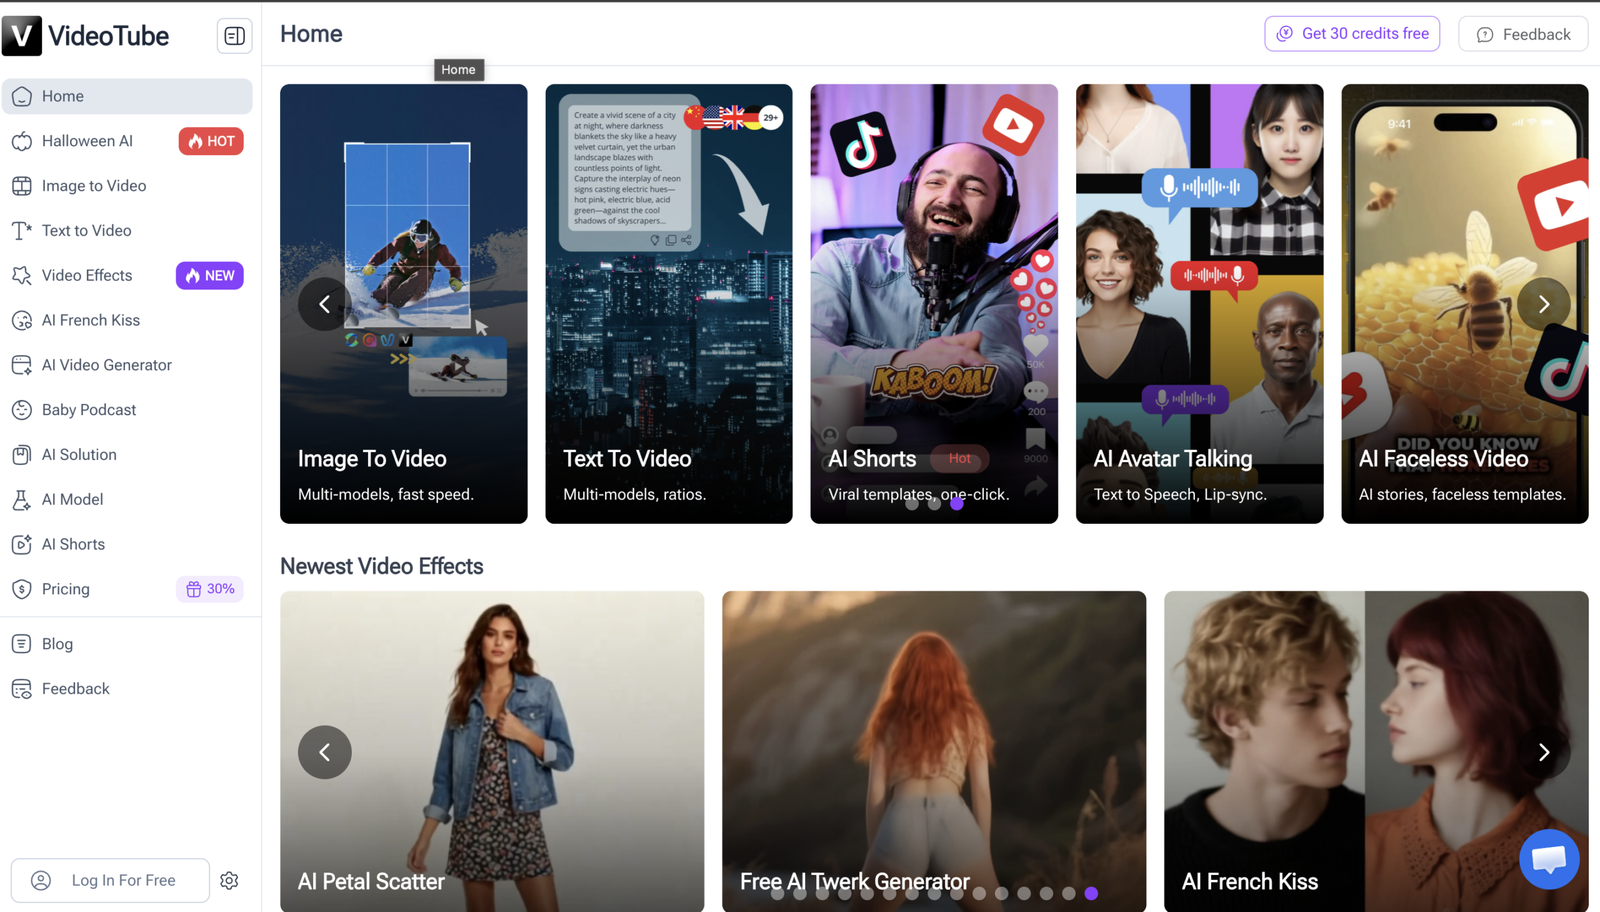Click the Halloween AI pumpkin icon
The width and height of the screenshot is (1600, 912).
(x=22, y=141)
